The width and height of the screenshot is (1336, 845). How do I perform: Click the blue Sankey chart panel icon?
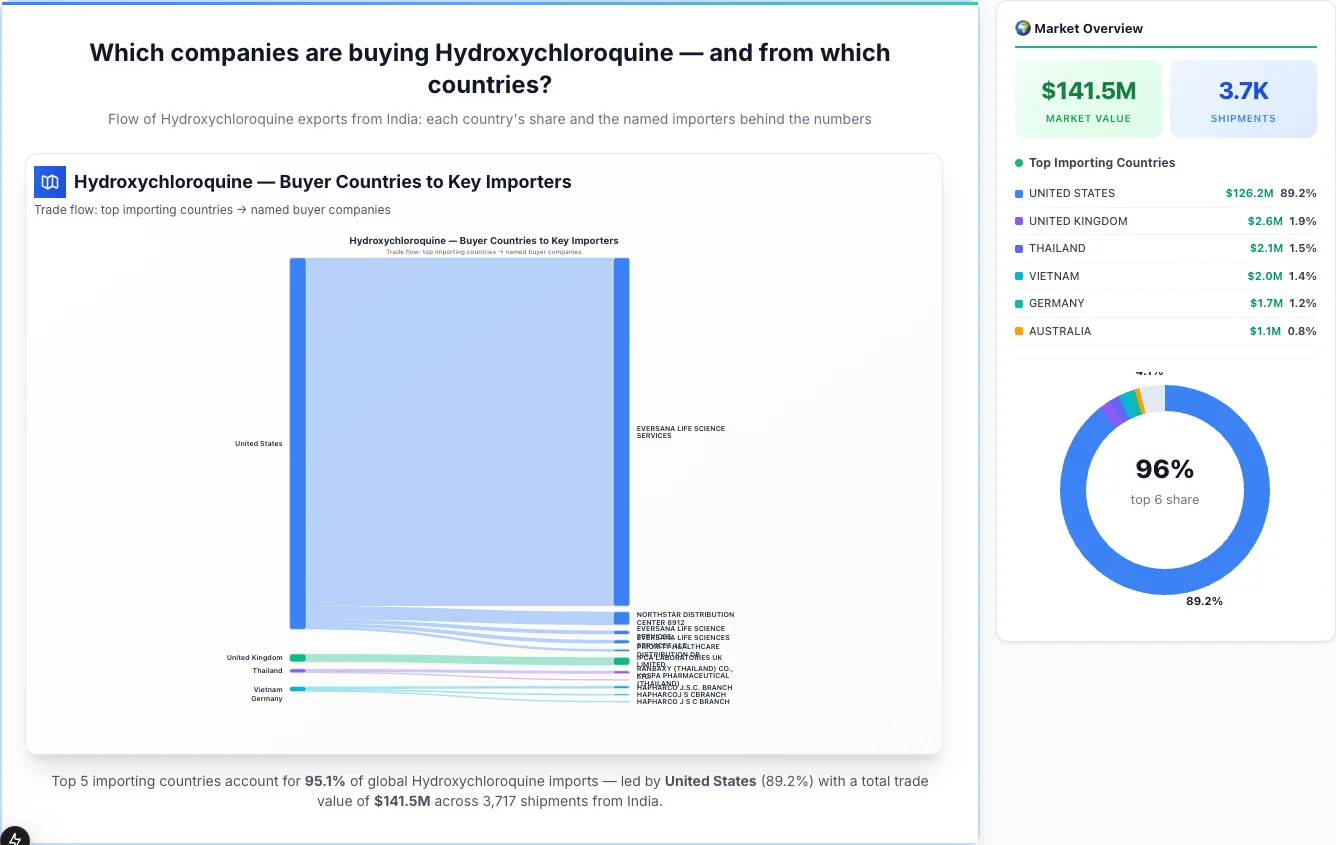click(x=49, y=182)
